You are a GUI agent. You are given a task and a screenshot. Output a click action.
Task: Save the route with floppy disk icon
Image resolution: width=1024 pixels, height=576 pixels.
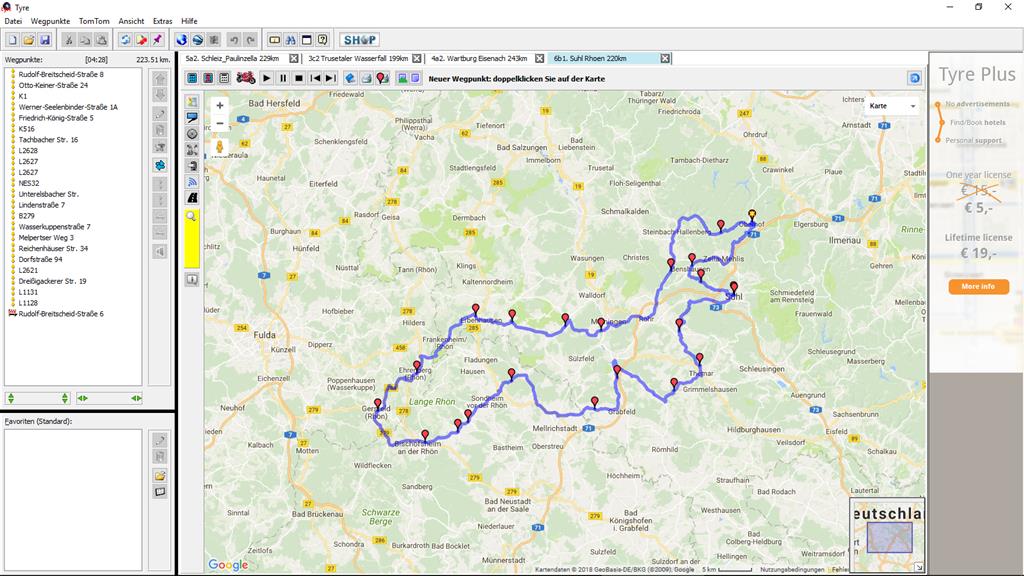pos(45,40)
